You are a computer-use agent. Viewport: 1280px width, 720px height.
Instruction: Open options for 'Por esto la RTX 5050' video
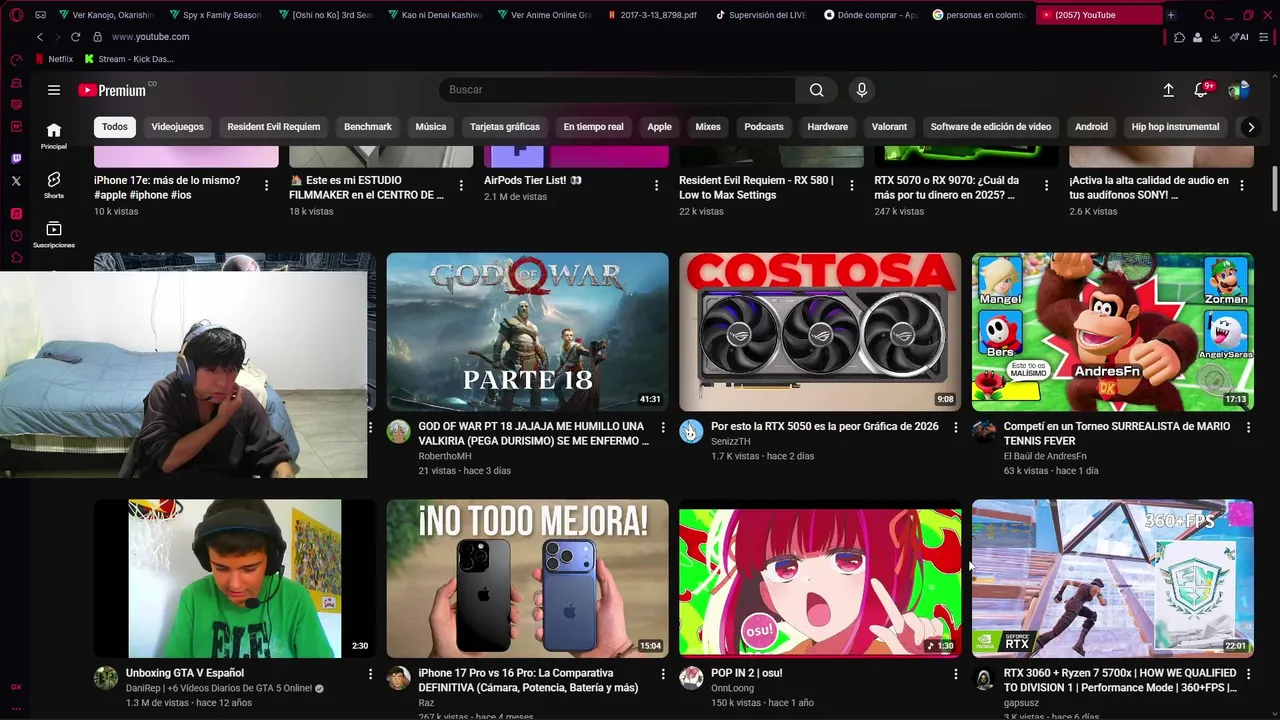955,427
